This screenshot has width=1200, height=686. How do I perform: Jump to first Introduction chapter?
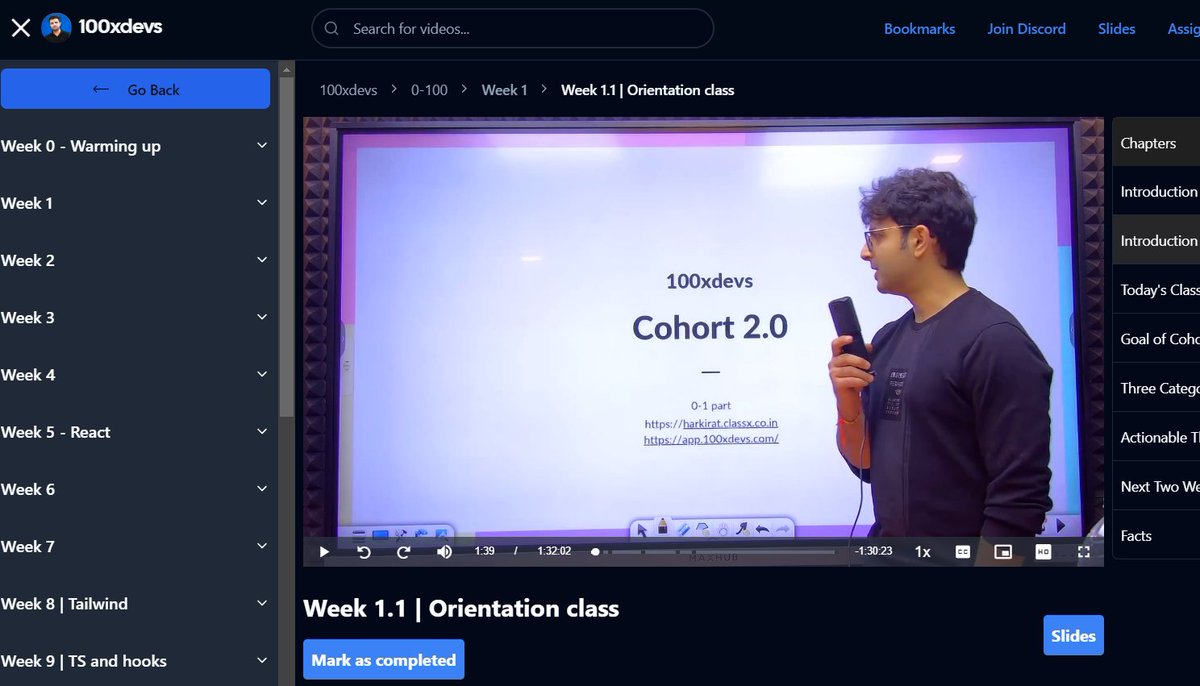pyautogui.click(x=1157, y=191)
